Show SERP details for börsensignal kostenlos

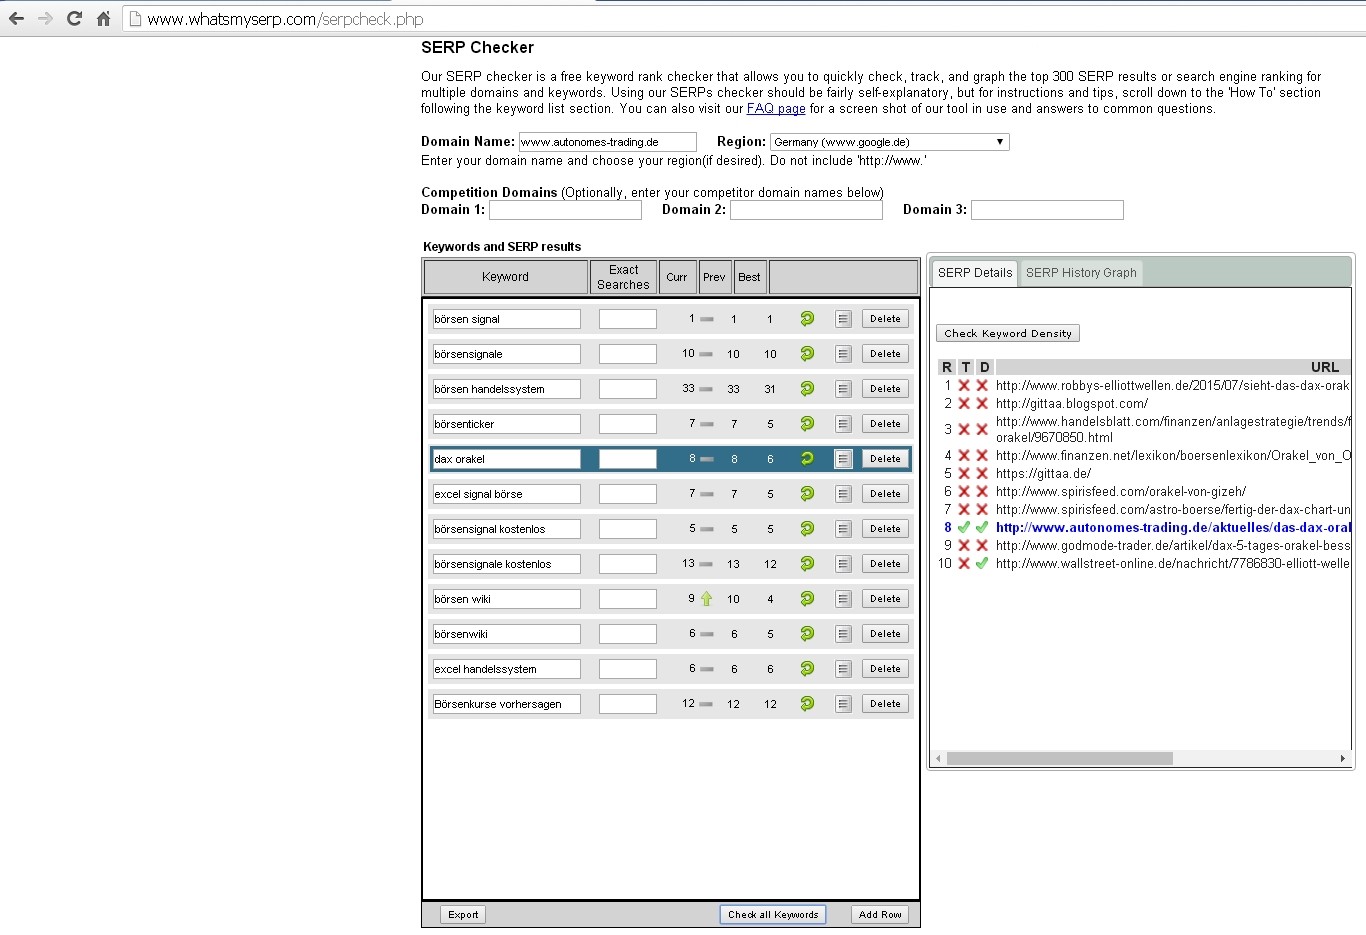click(843, 529)
